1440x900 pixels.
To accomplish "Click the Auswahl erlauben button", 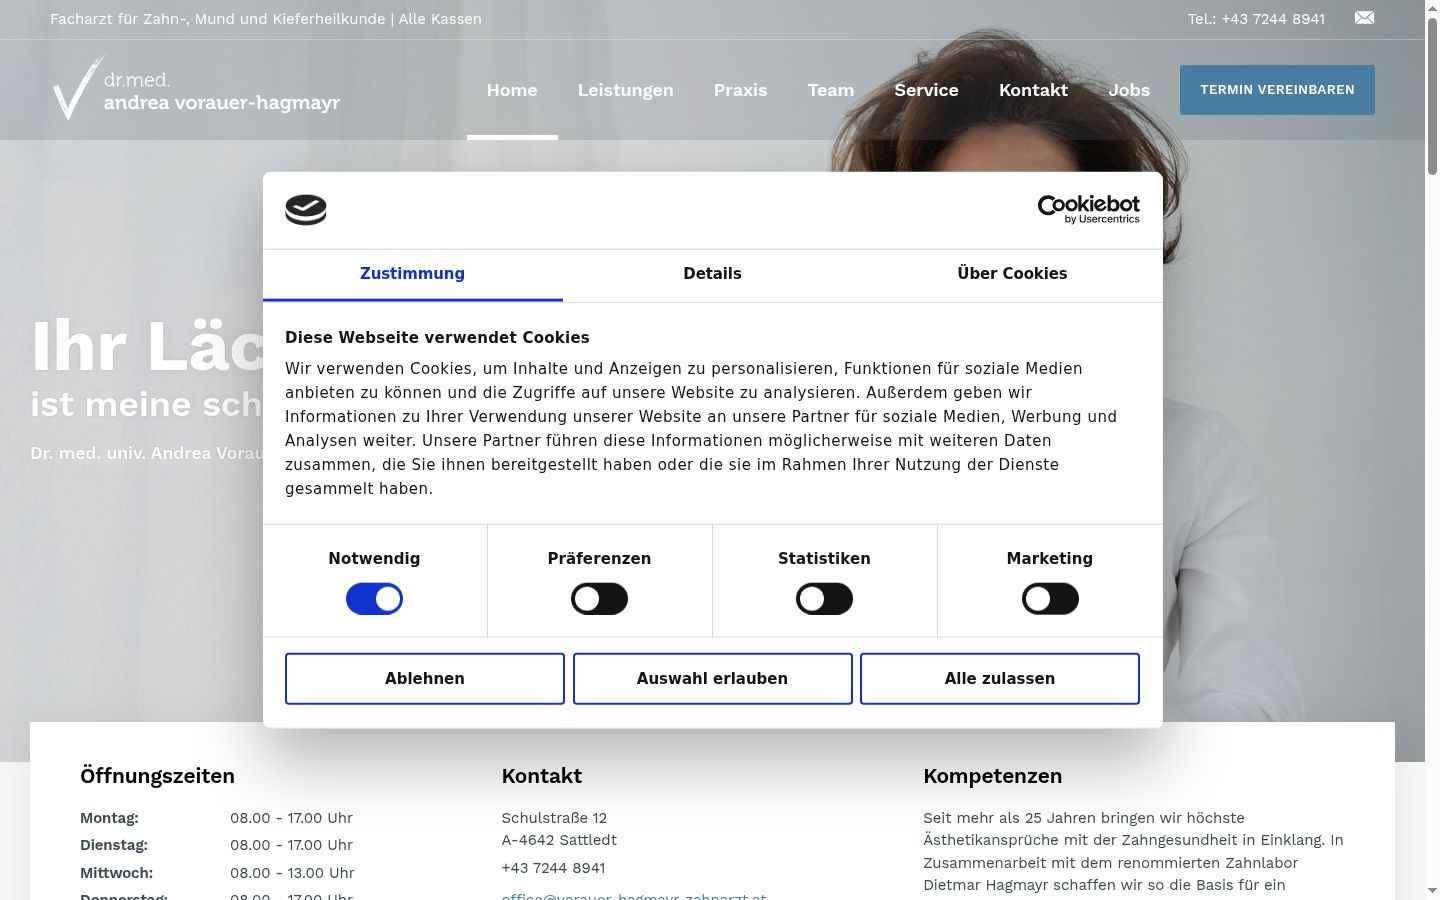I will 712,679.
